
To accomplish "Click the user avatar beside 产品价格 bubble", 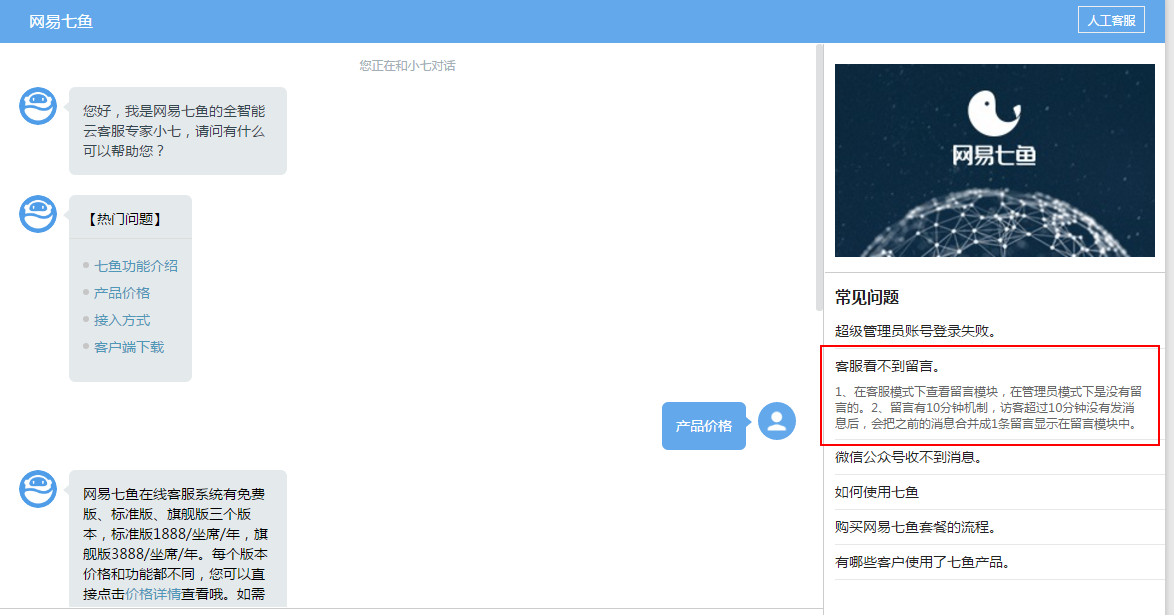I will pos(776,421).
